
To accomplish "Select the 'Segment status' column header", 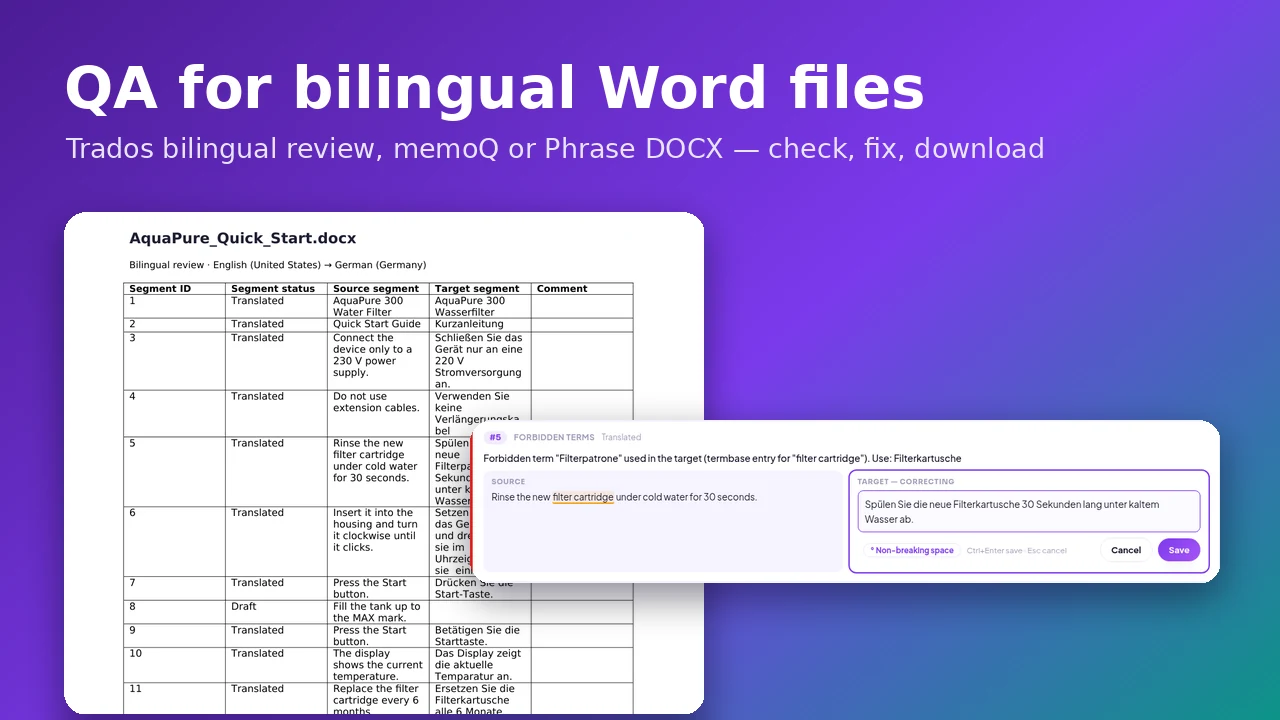I will pyautogui.click(x=276, y=288).
